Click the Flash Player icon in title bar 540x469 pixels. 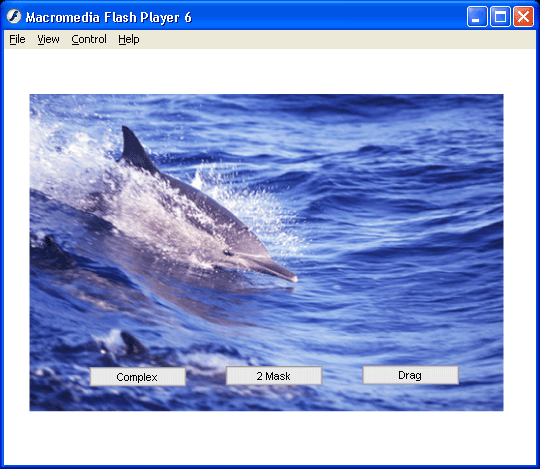pyautogui.click(x=14, y=16)
